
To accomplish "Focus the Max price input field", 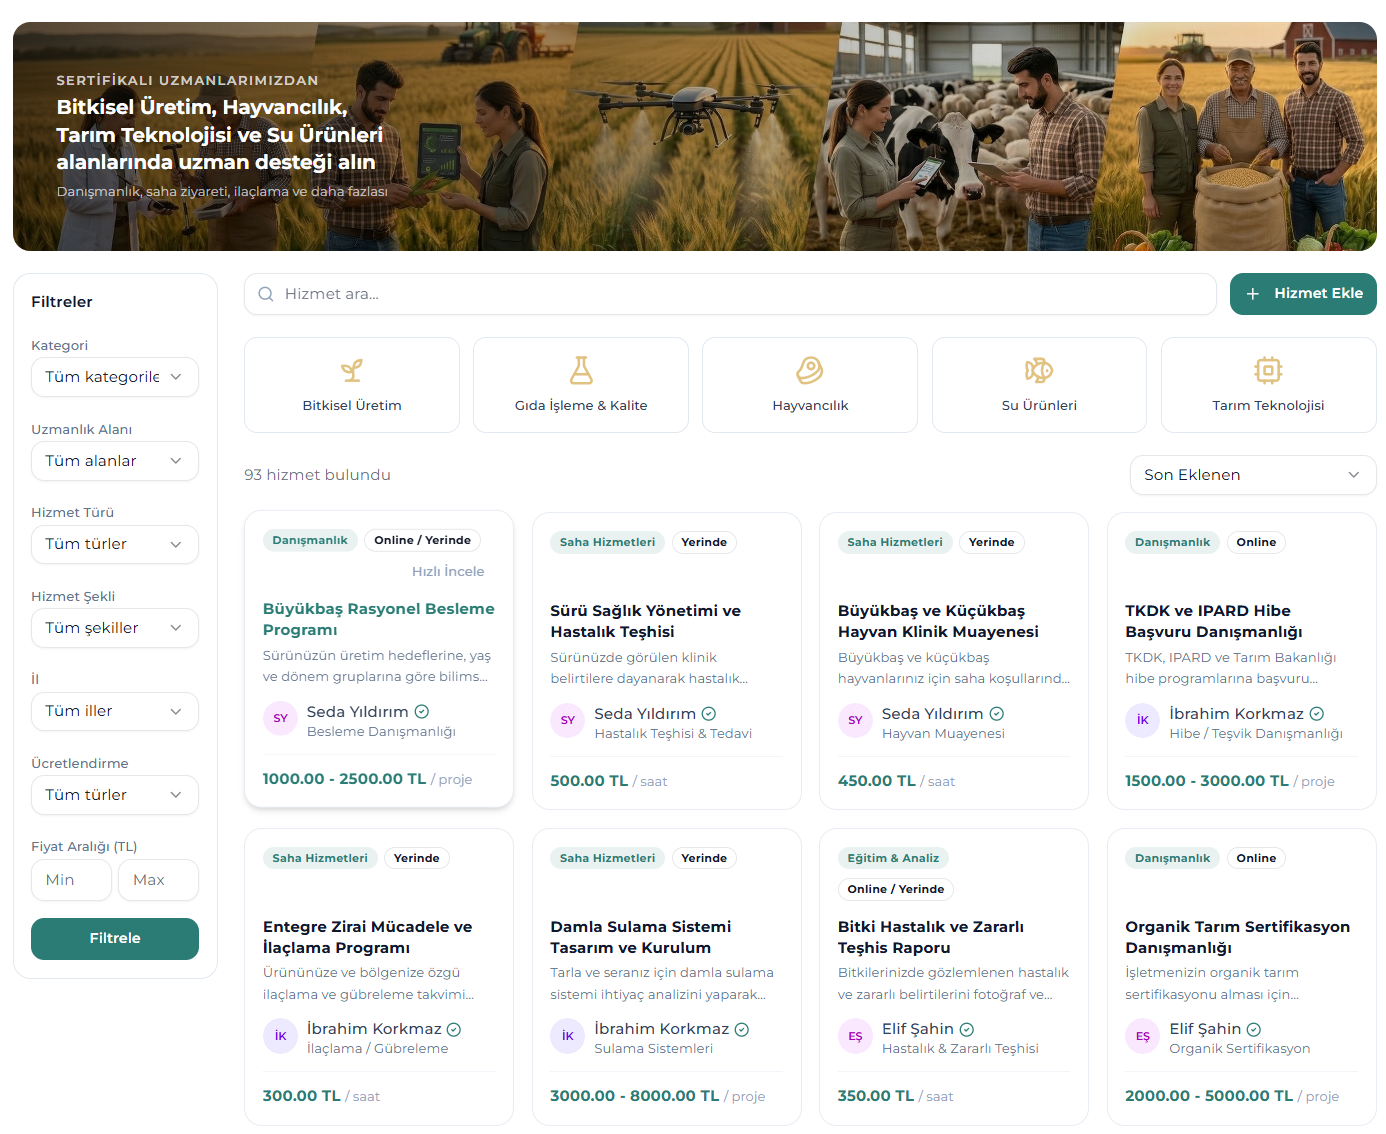I will pos(158,880).
